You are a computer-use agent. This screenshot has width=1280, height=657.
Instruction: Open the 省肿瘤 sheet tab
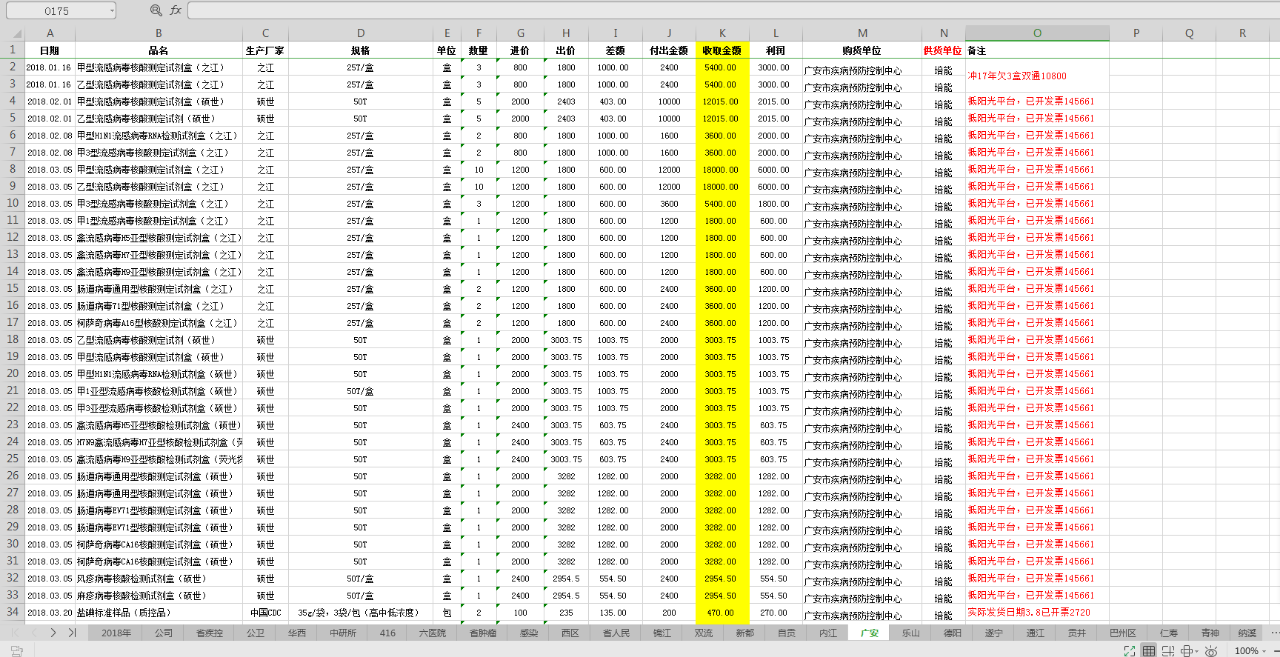(x=481, y=633)
